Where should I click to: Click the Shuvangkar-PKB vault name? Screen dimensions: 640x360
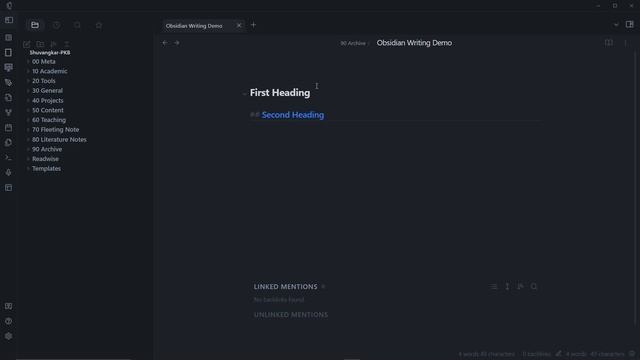click(50, 53)
